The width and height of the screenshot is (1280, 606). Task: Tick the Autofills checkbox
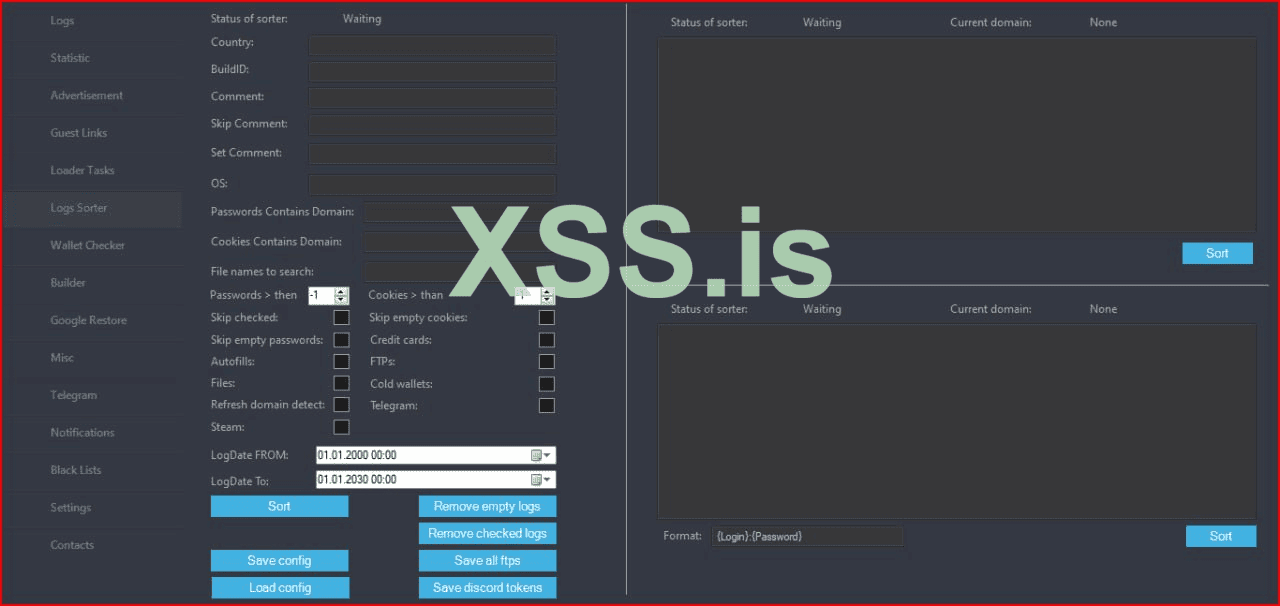click(x=341, y=361)
